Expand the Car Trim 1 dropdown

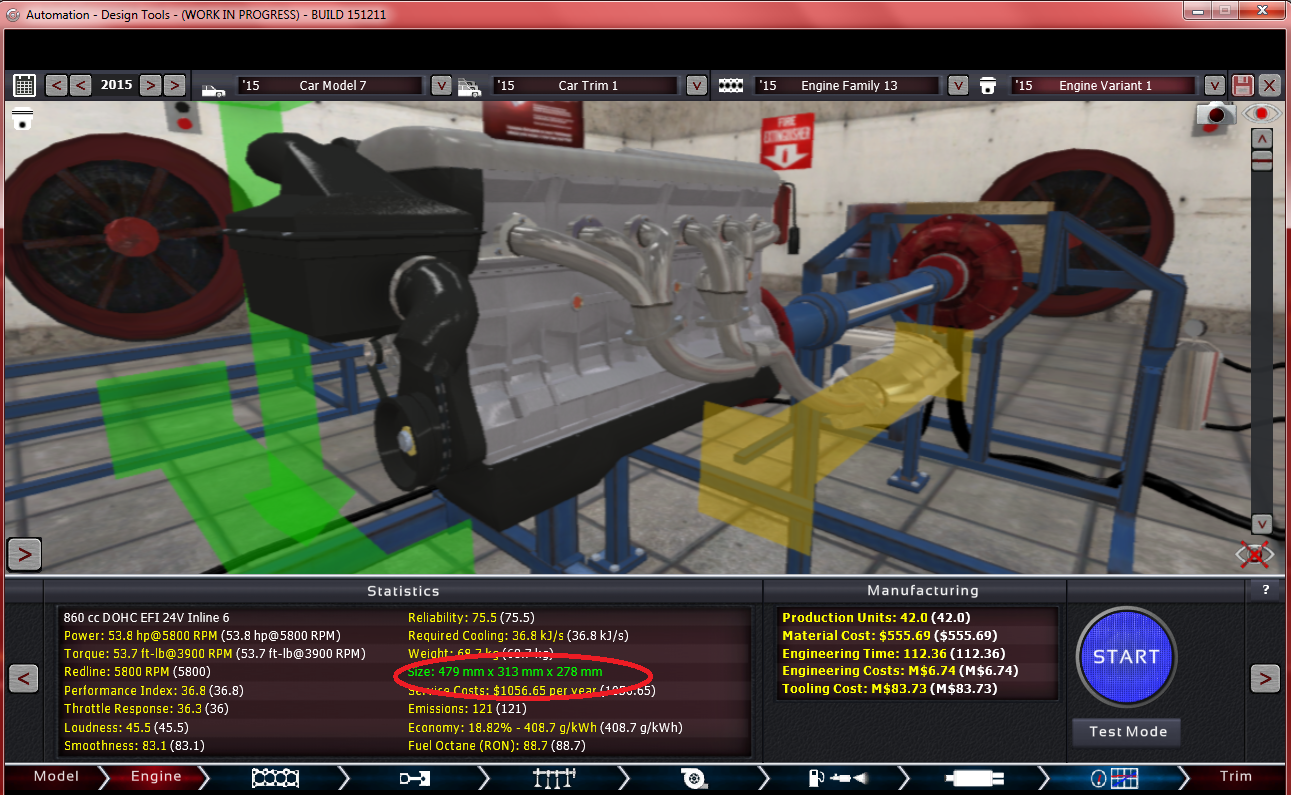coord(696,85)
